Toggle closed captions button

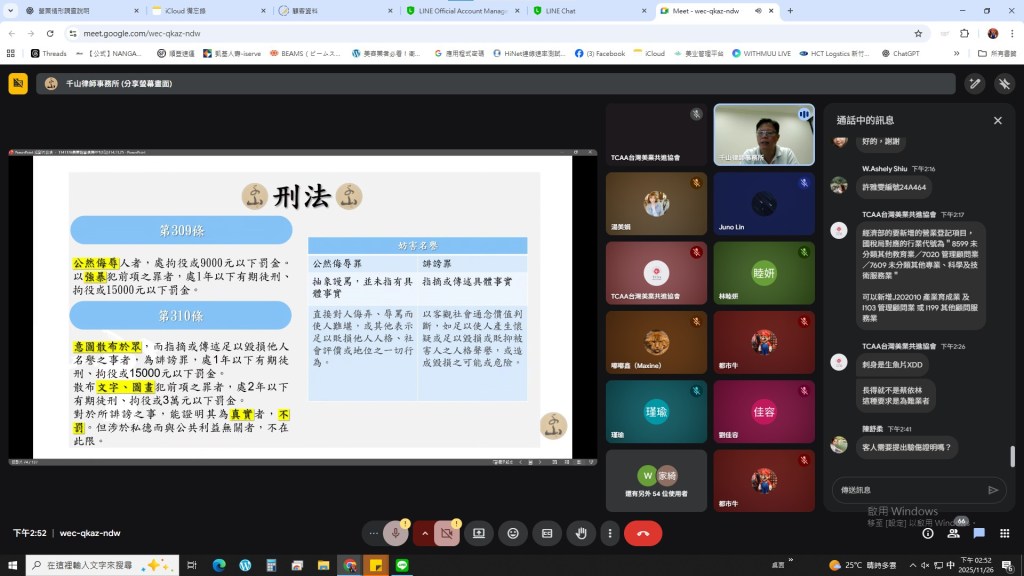coord(547,533)
